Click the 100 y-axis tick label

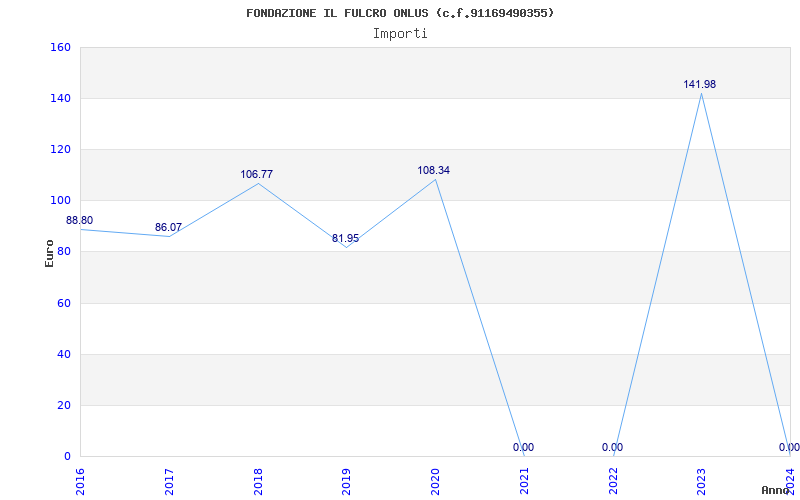(x=60, y=201)
